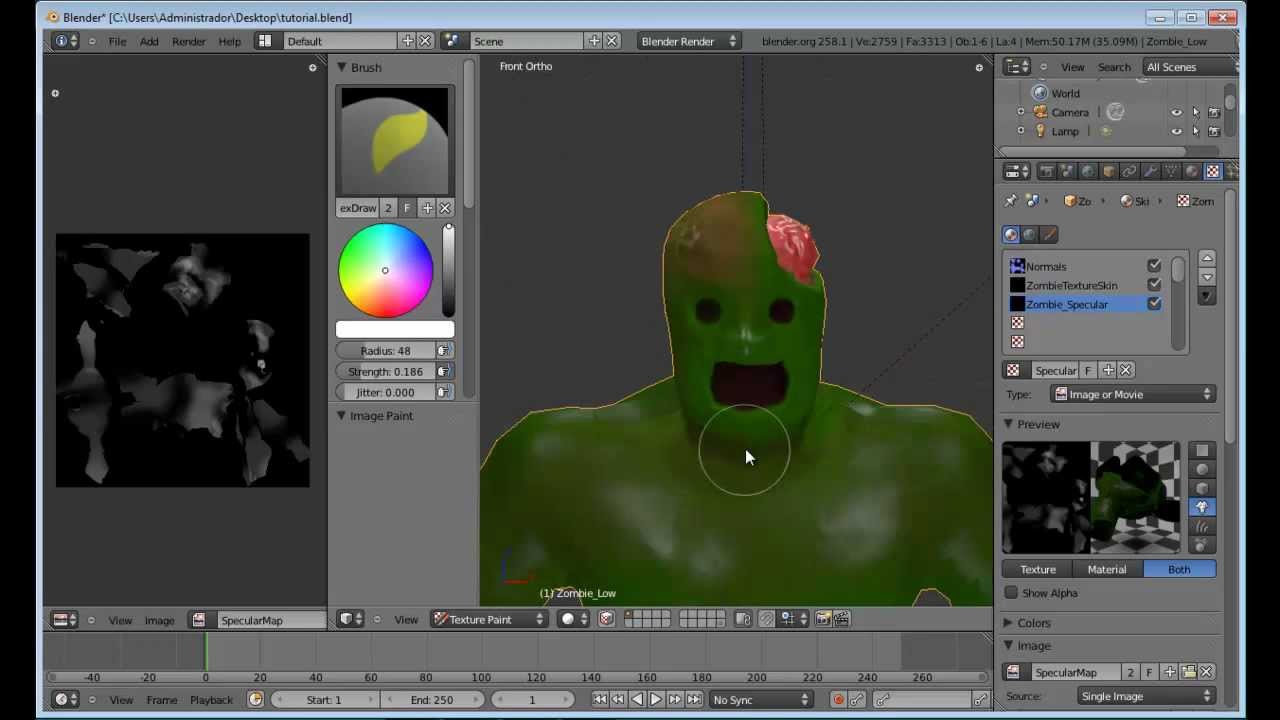Open the Type Image or Movie dropdown
Viewport: 1280px width, 720px height.
[1133, 394]
